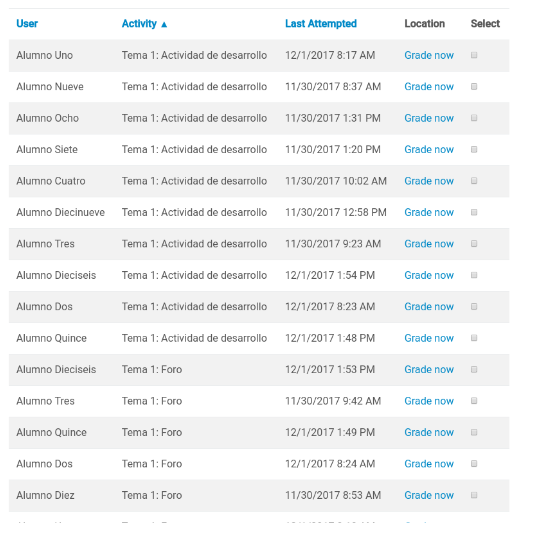
Task: Sort the table by User column
Action: pyautogui.click(x=27, y=23)
